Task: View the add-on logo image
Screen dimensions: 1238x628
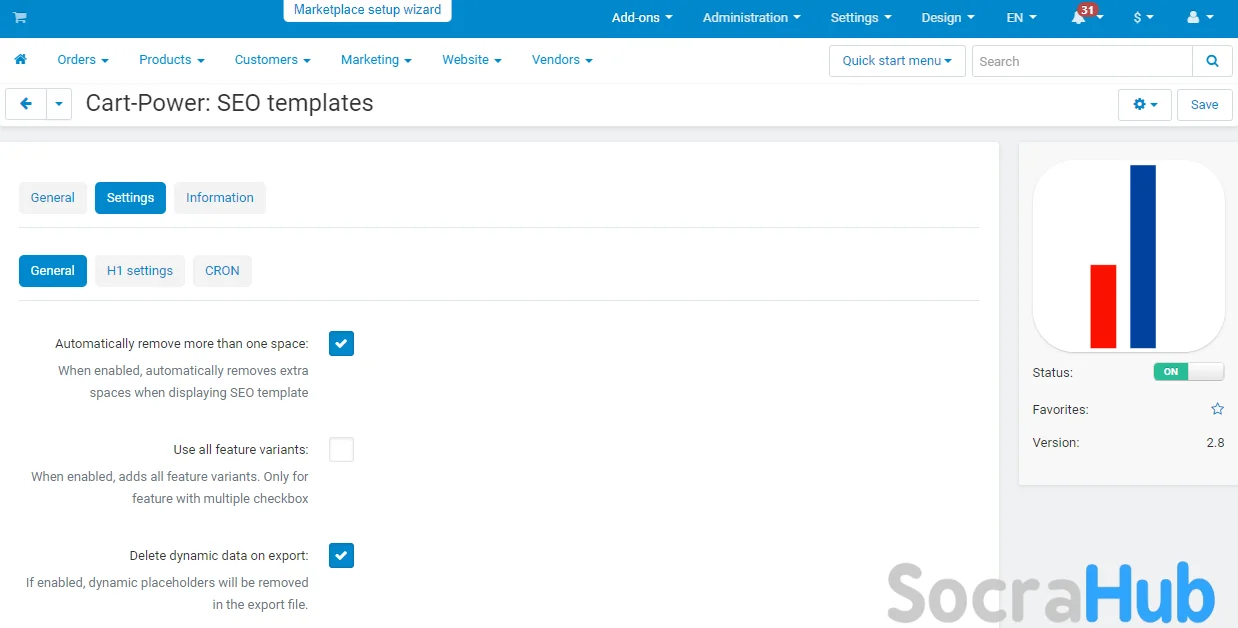Action: [1128, 256]
